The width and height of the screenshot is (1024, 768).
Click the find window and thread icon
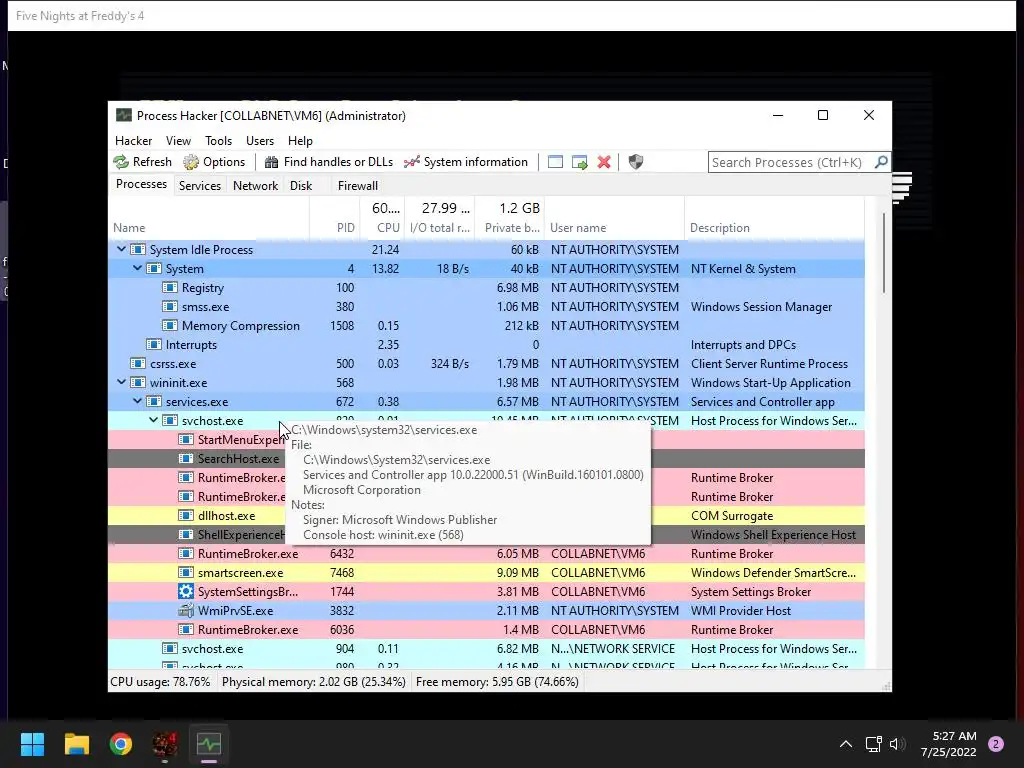click(579, 162)
